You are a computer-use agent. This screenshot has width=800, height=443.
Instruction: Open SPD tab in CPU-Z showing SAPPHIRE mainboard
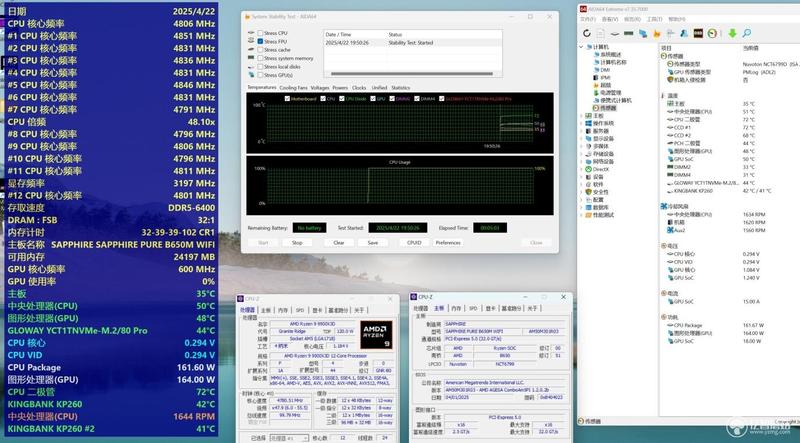473,309
